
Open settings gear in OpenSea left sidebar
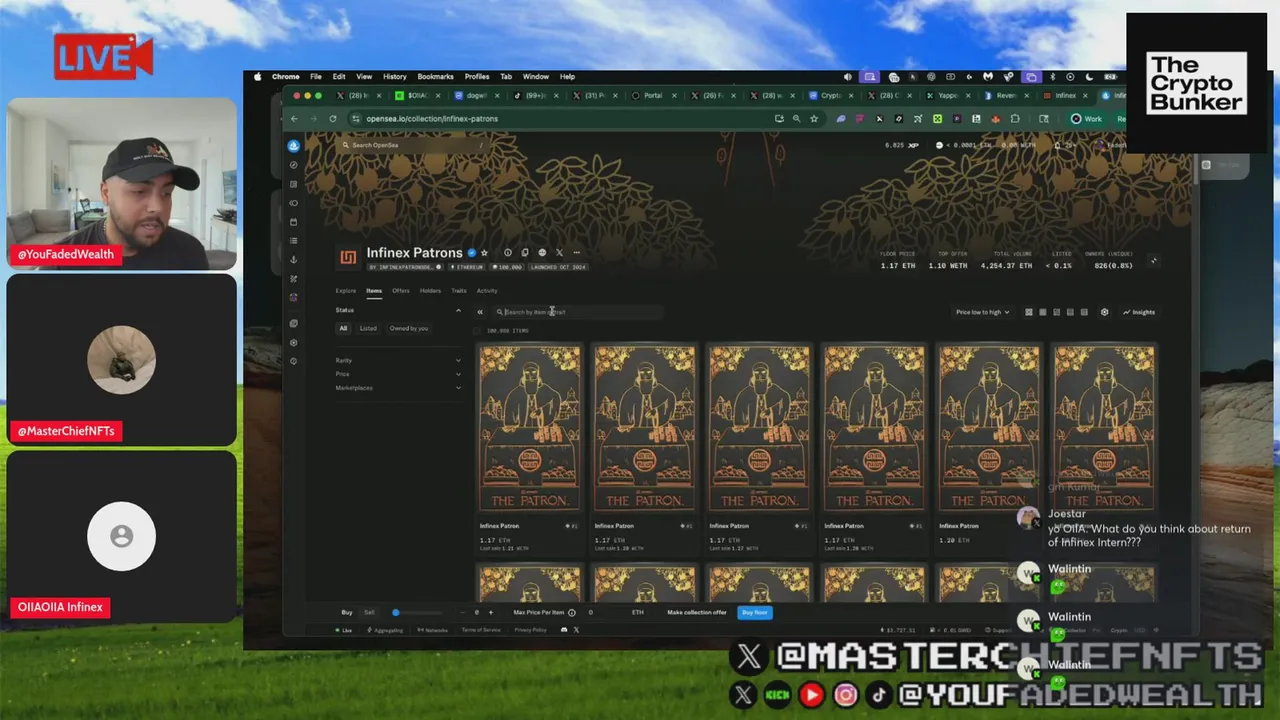pyautogui.click(x=293, y=342)
